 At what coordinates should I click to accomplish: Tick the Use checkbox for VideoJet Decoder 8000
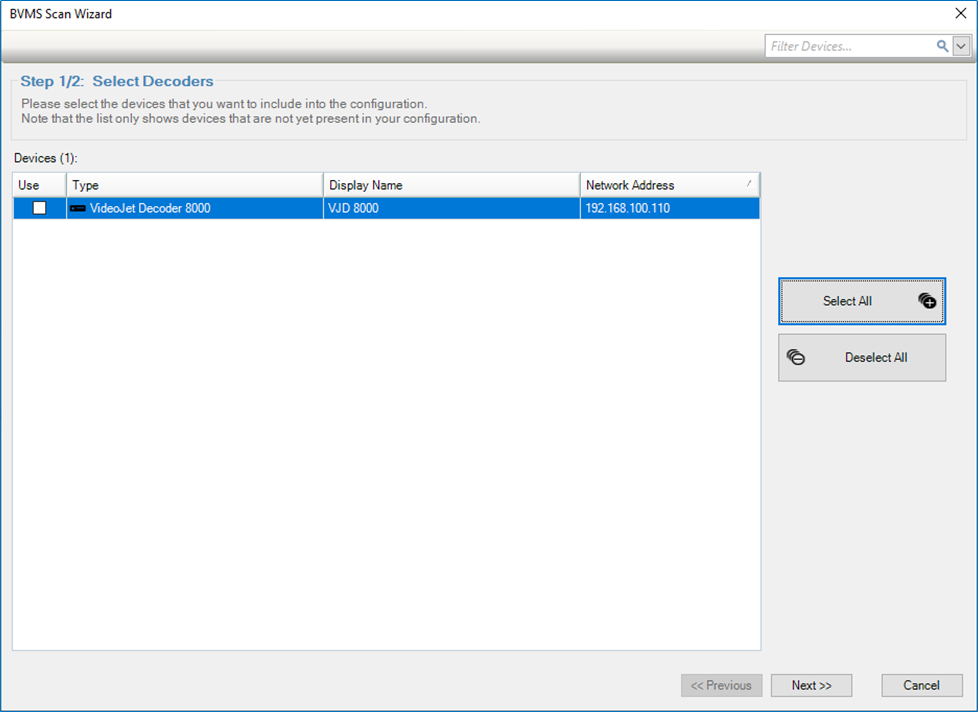click(x=39, y=208)
